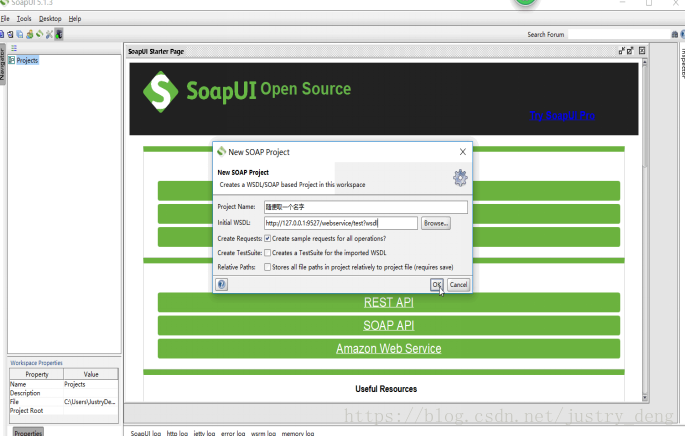Click the File path value C:\Users\JustryDe...
This screenshot has height=436, width=685.
coord(90,402)
